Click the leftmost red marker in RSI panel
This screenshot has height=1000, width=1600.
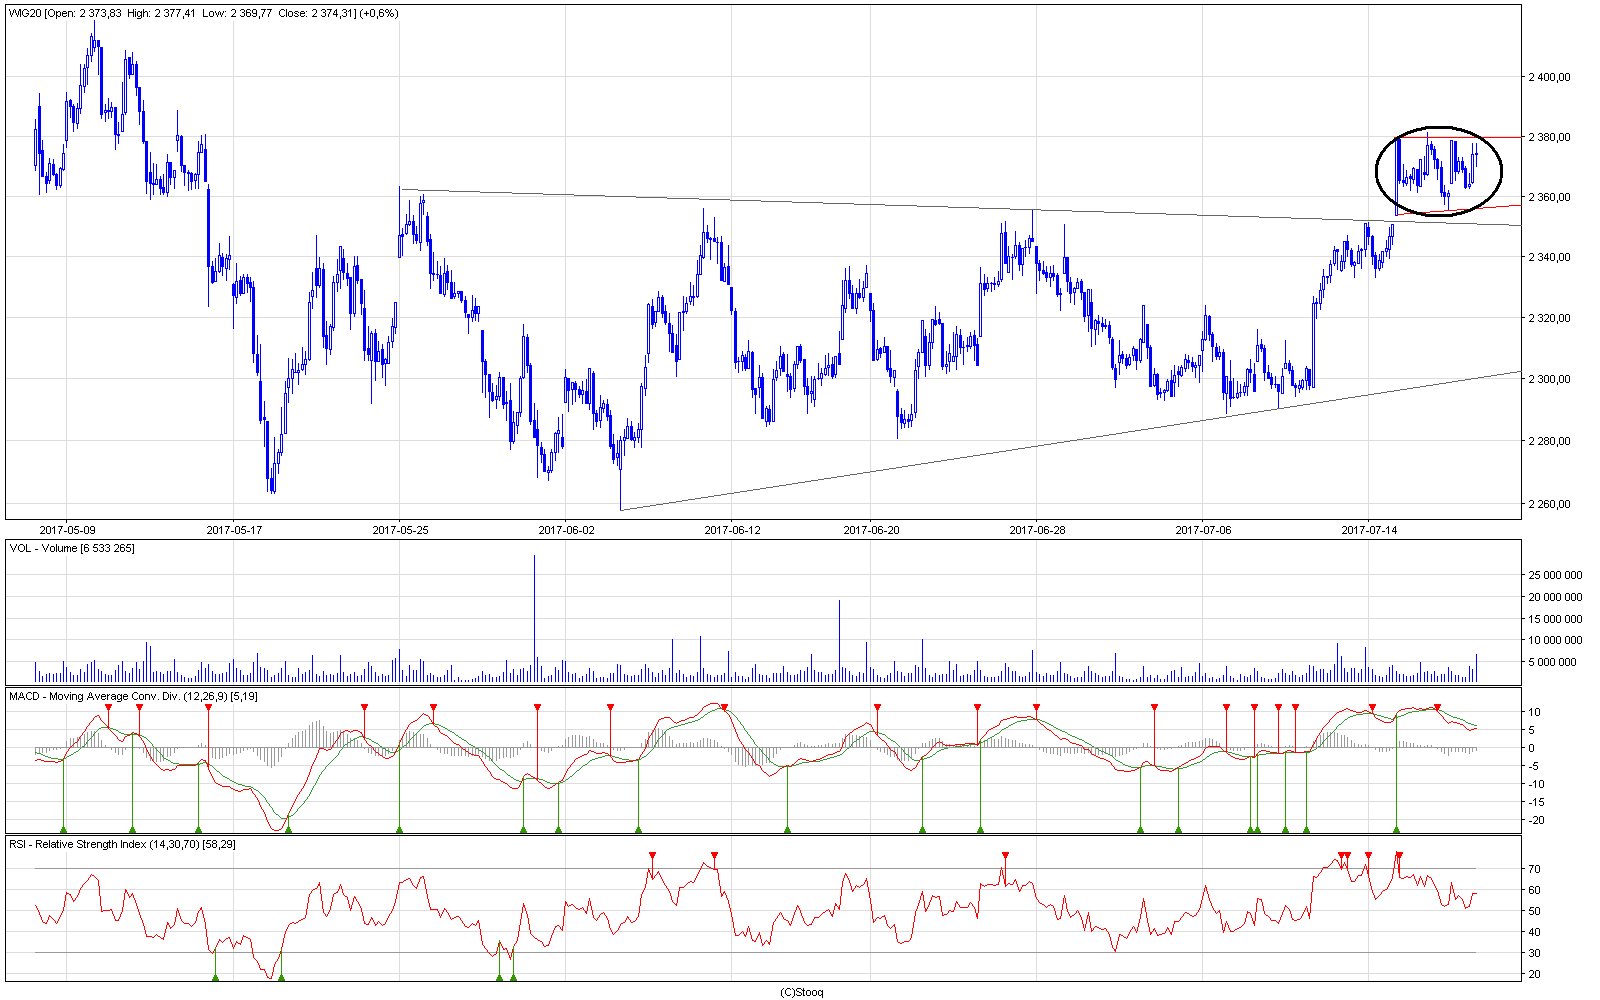pos(652,855)
